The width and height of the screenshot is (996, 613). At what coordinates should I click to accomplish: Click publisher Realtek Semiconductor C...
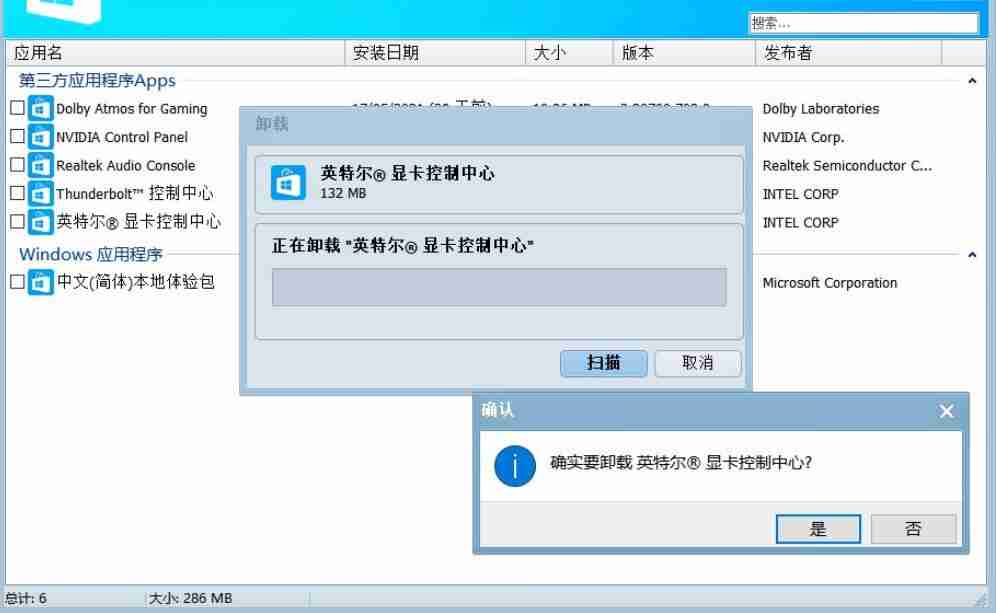coord(847,165)
